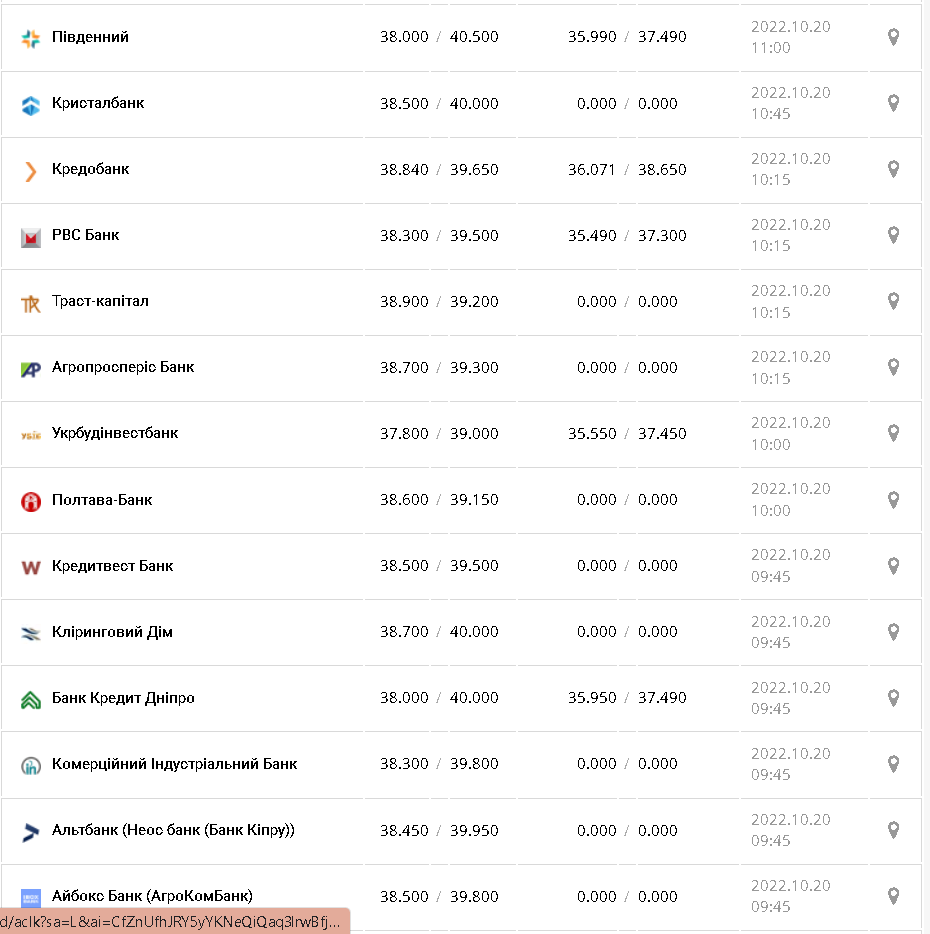Click the Траст-капітал logo icon

point(31,303)
